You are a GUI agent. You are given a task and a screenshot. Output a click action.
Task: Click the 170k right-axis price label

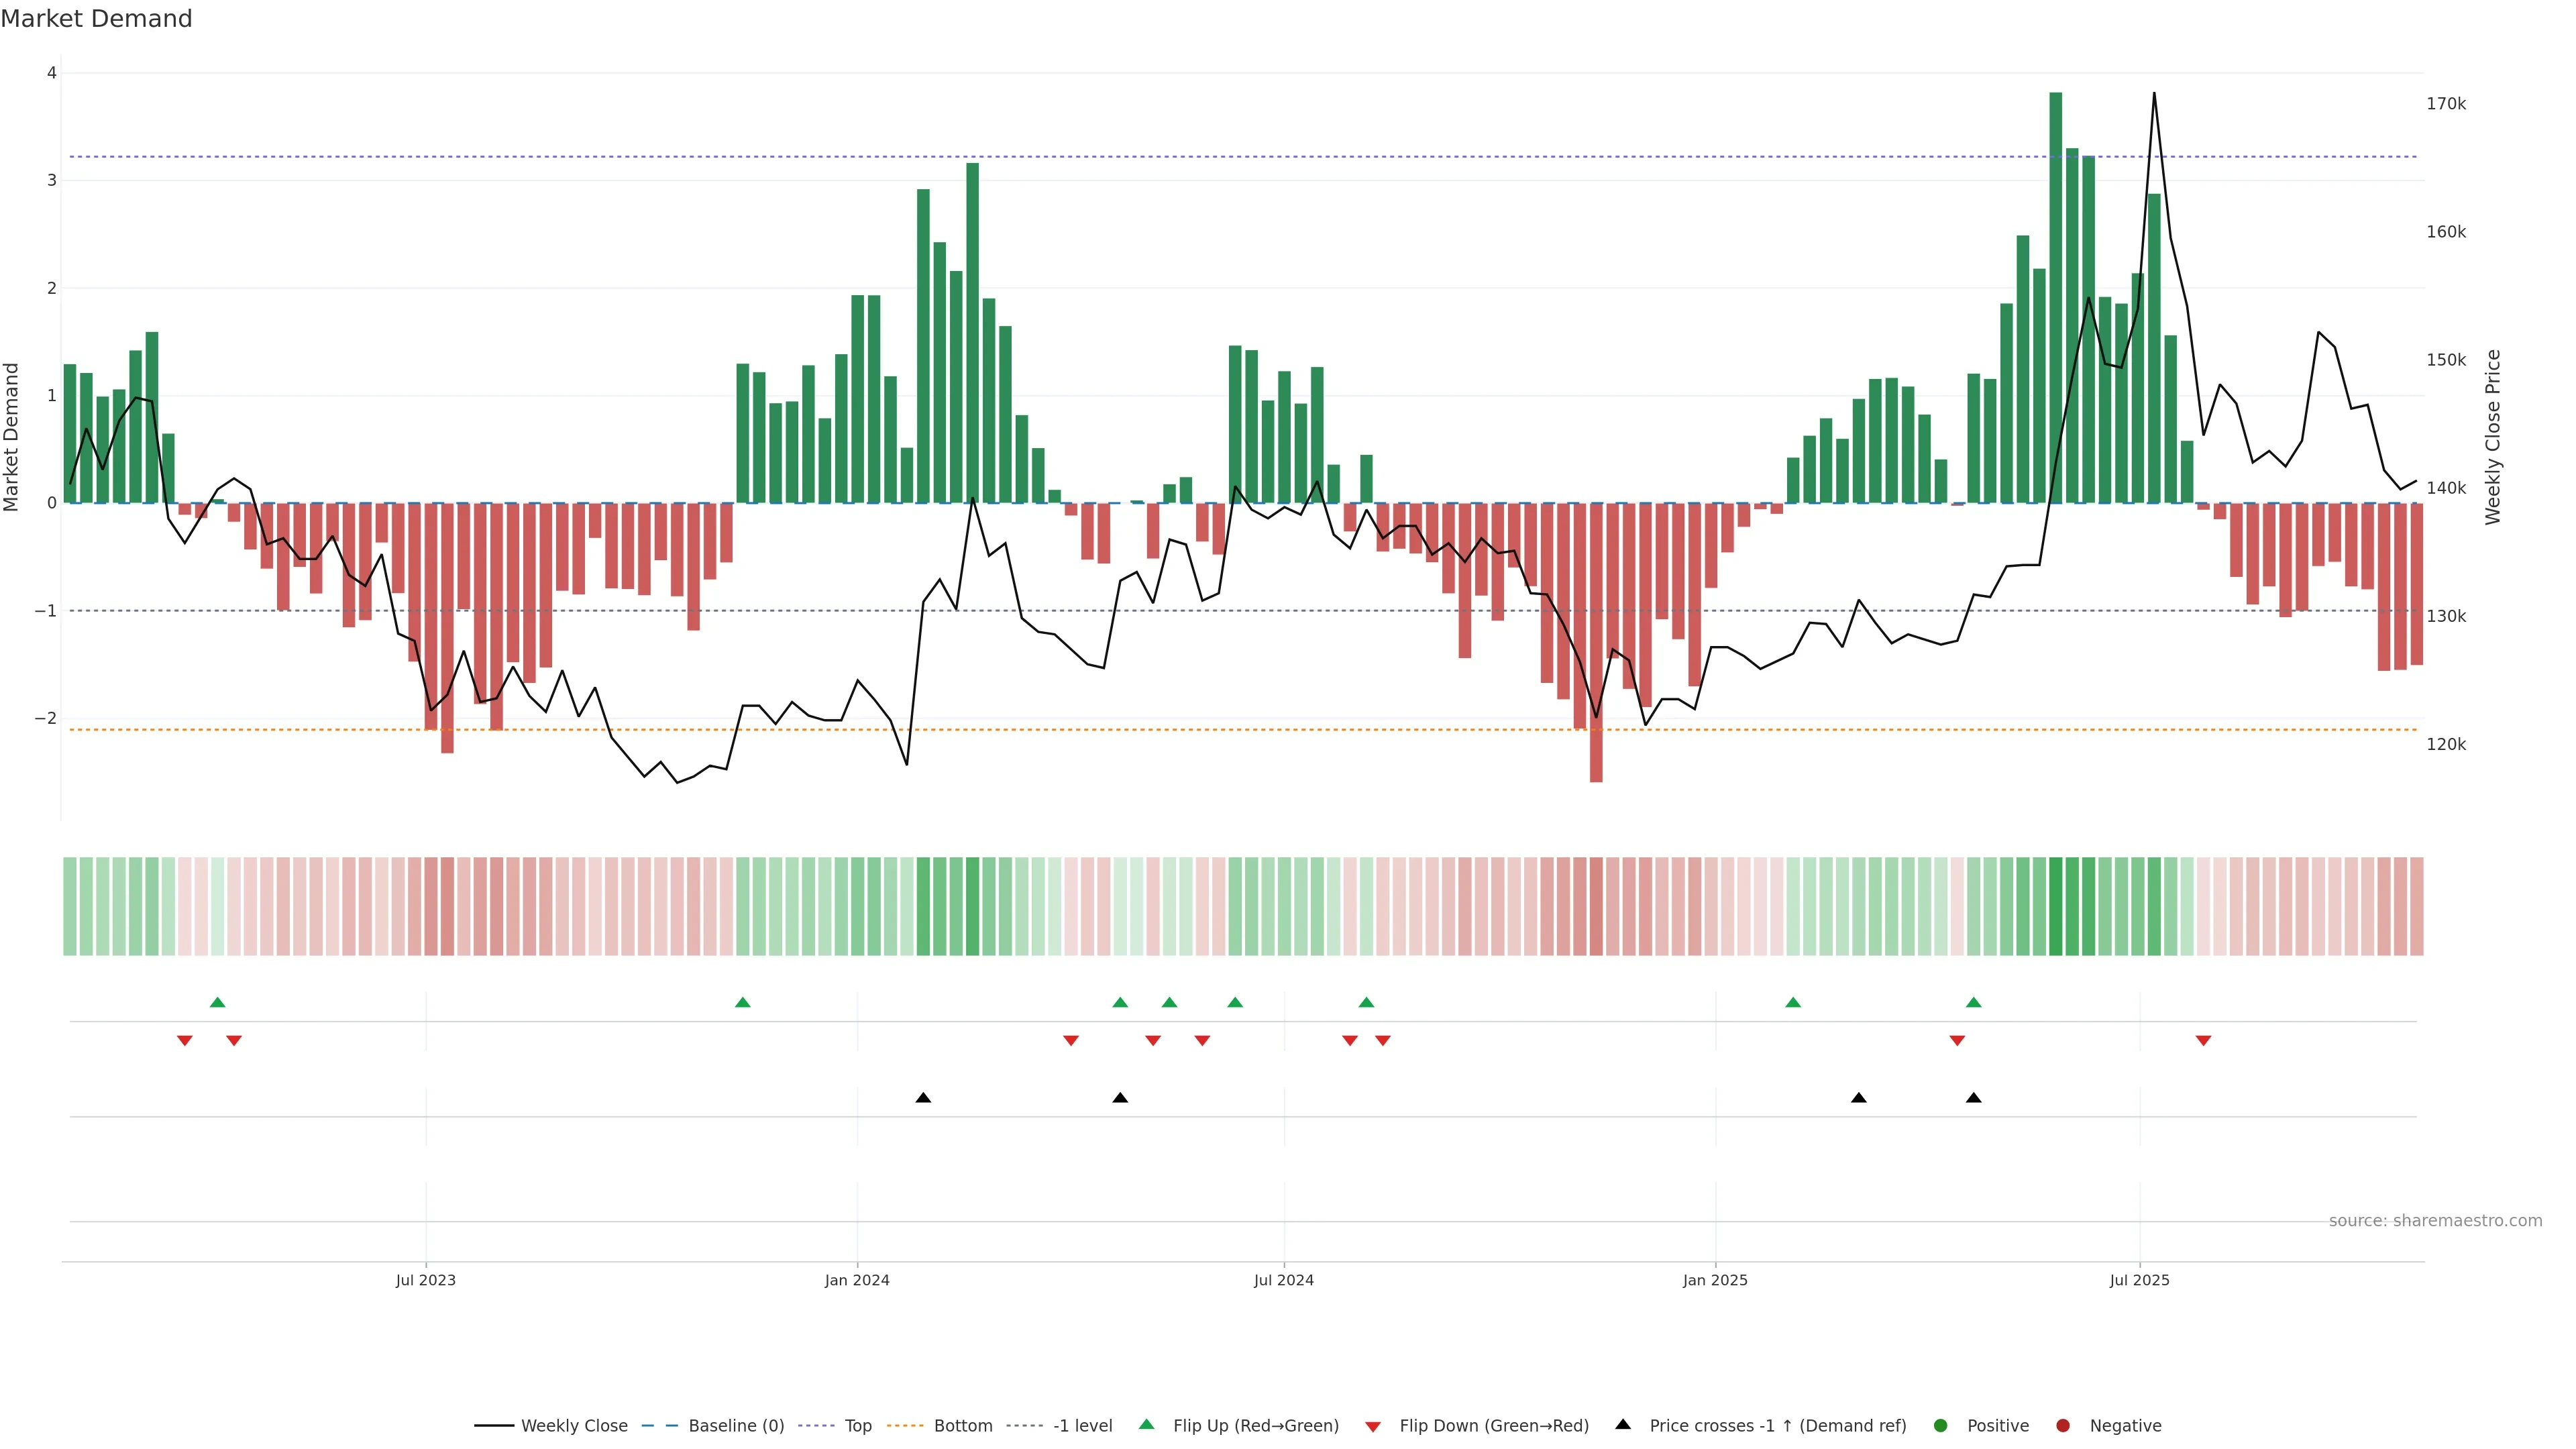click(2446, 104)
